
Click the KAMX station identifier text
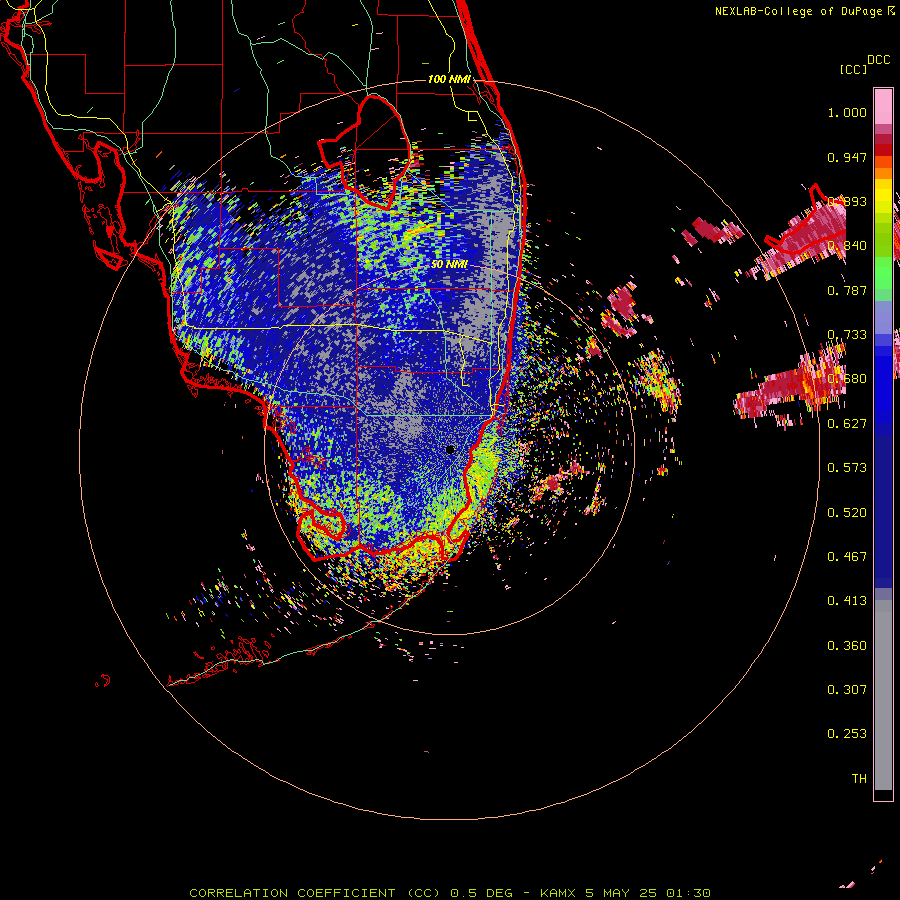557,893
